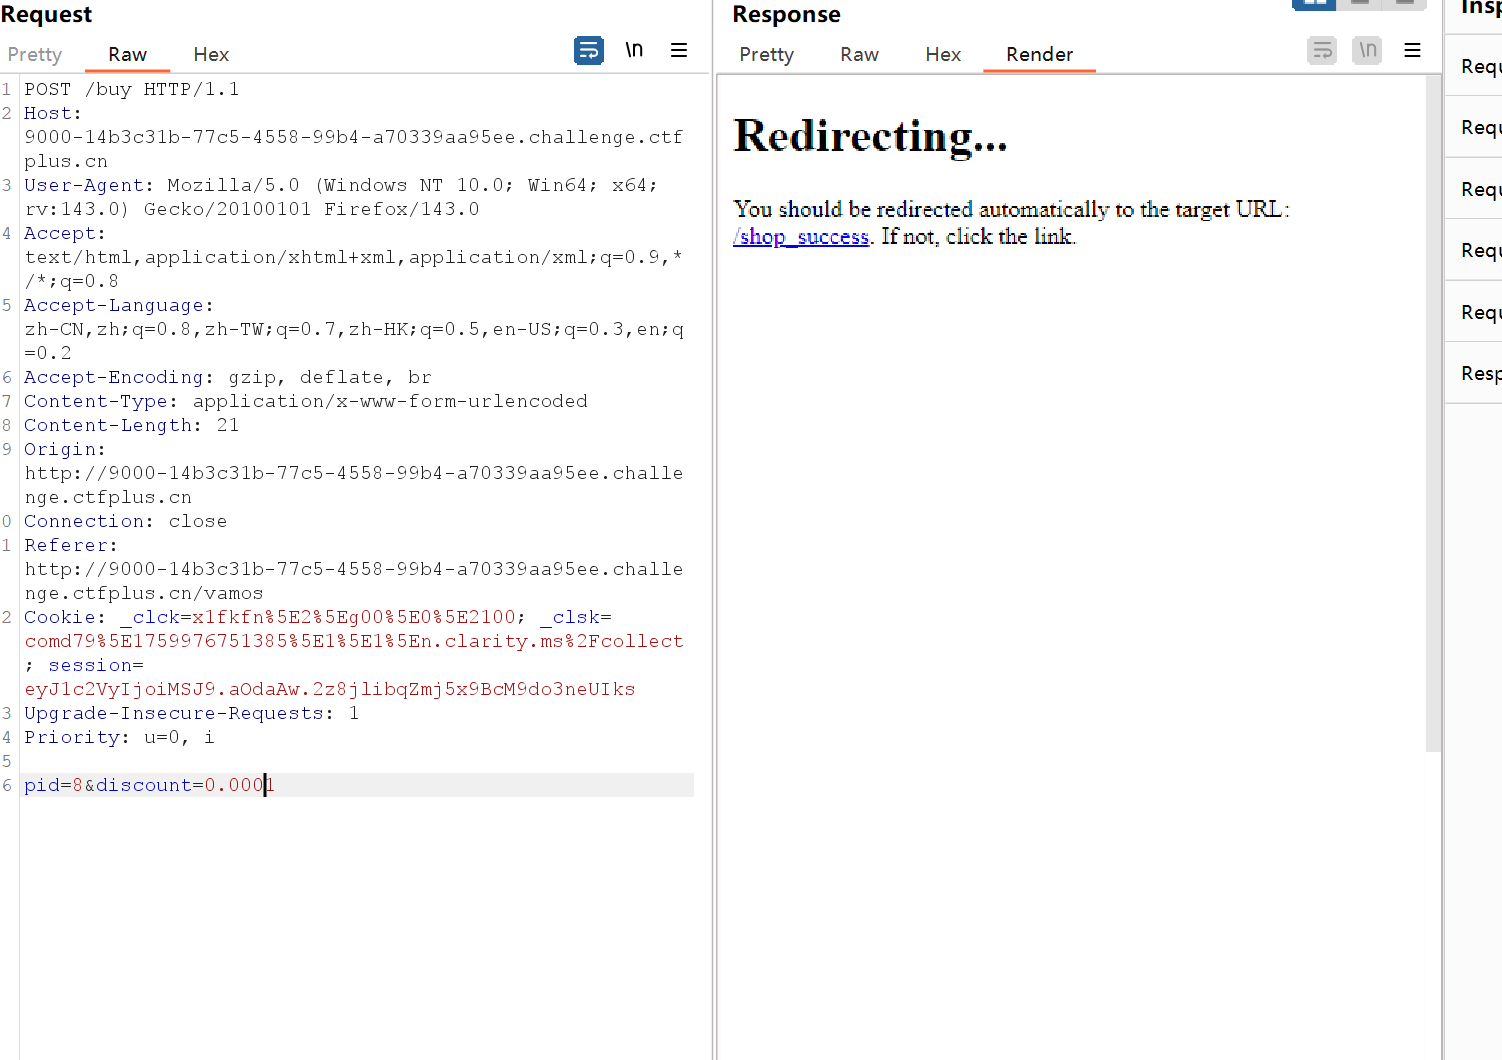Open the Request editor hamburger options menu

click(x=679, y=50)
